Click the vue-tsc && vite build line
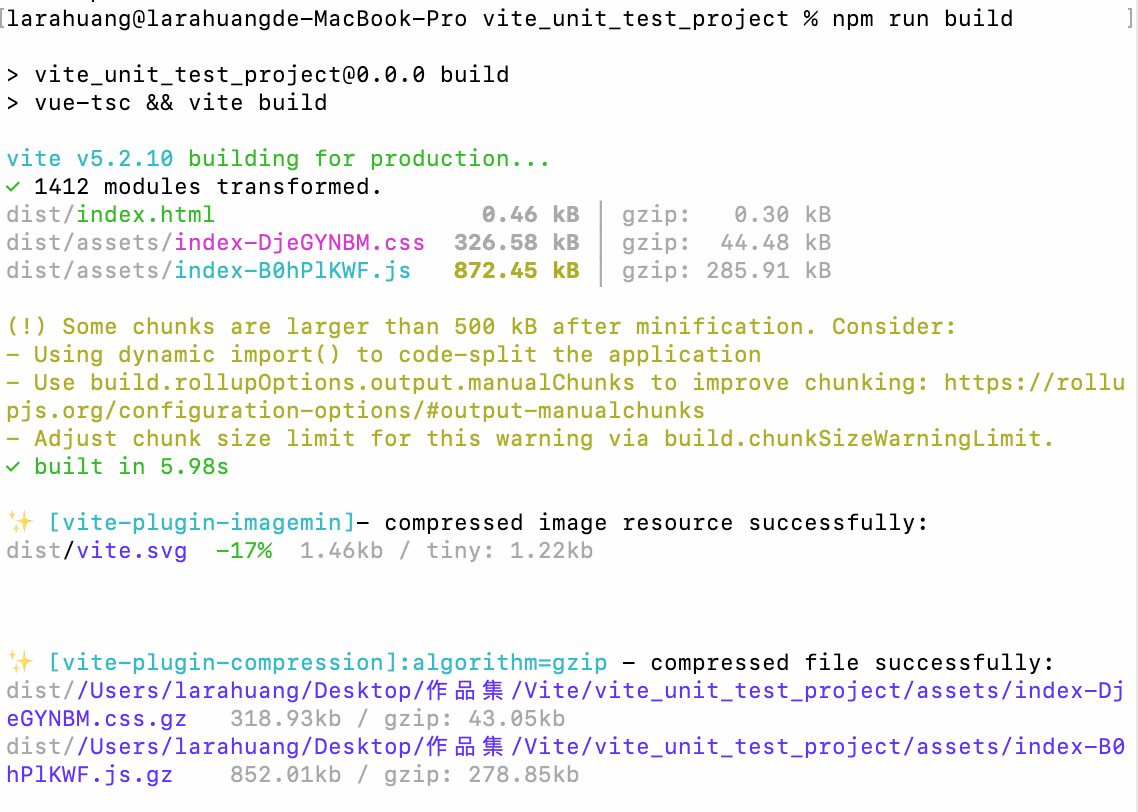 (x=180, y=103)
